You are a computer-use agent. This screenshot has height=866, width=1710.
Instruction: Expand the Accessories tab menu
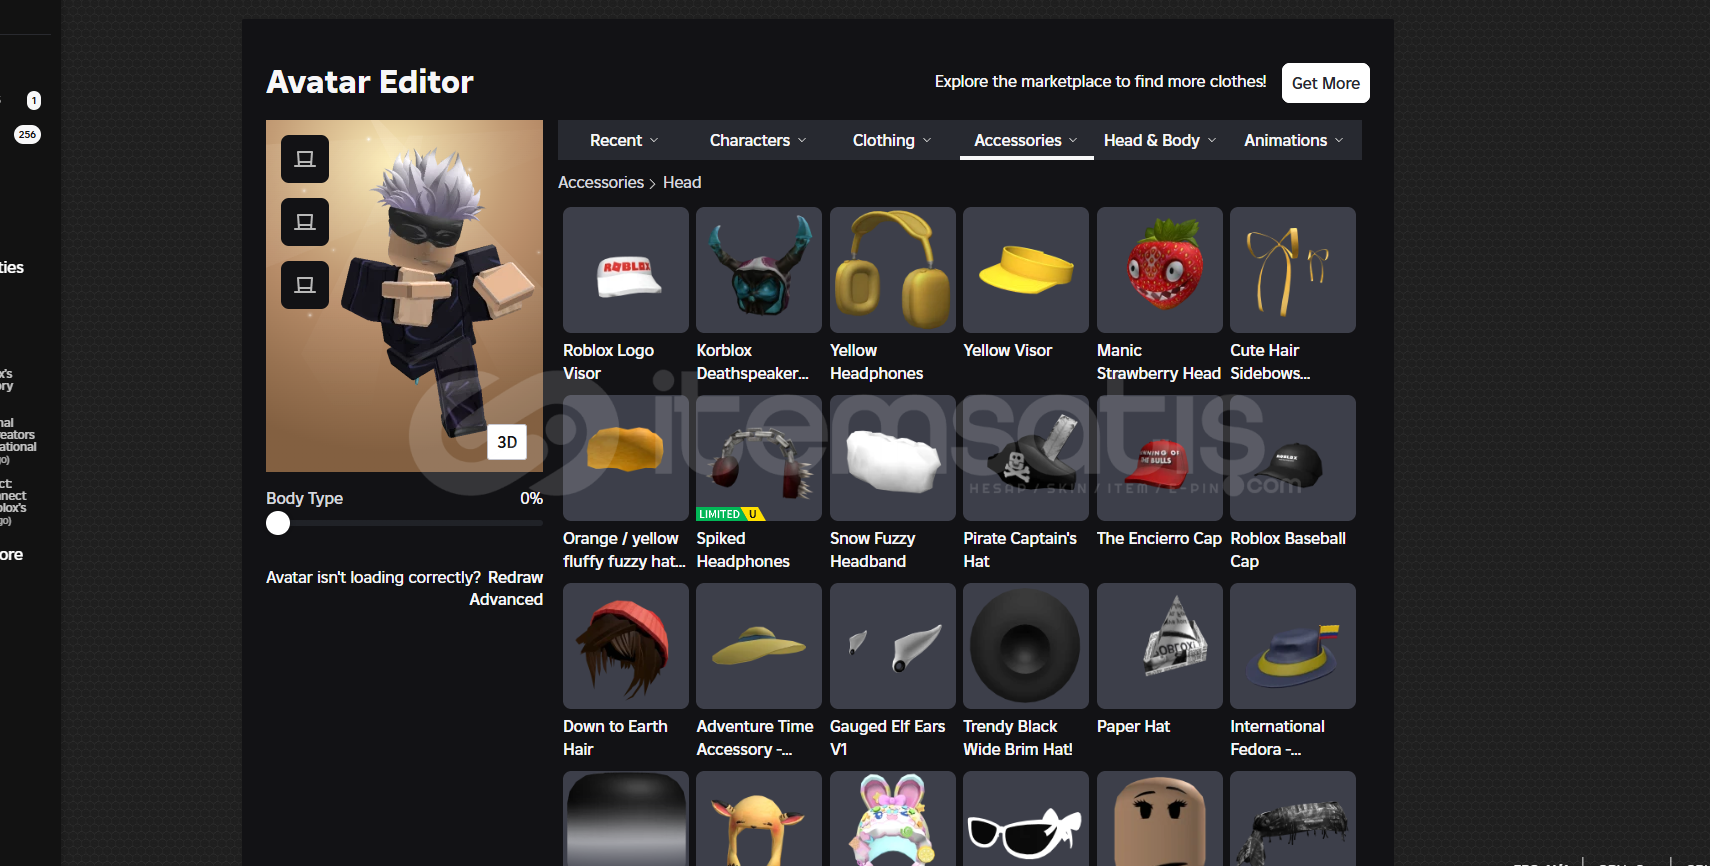[x=1026, y=140]
